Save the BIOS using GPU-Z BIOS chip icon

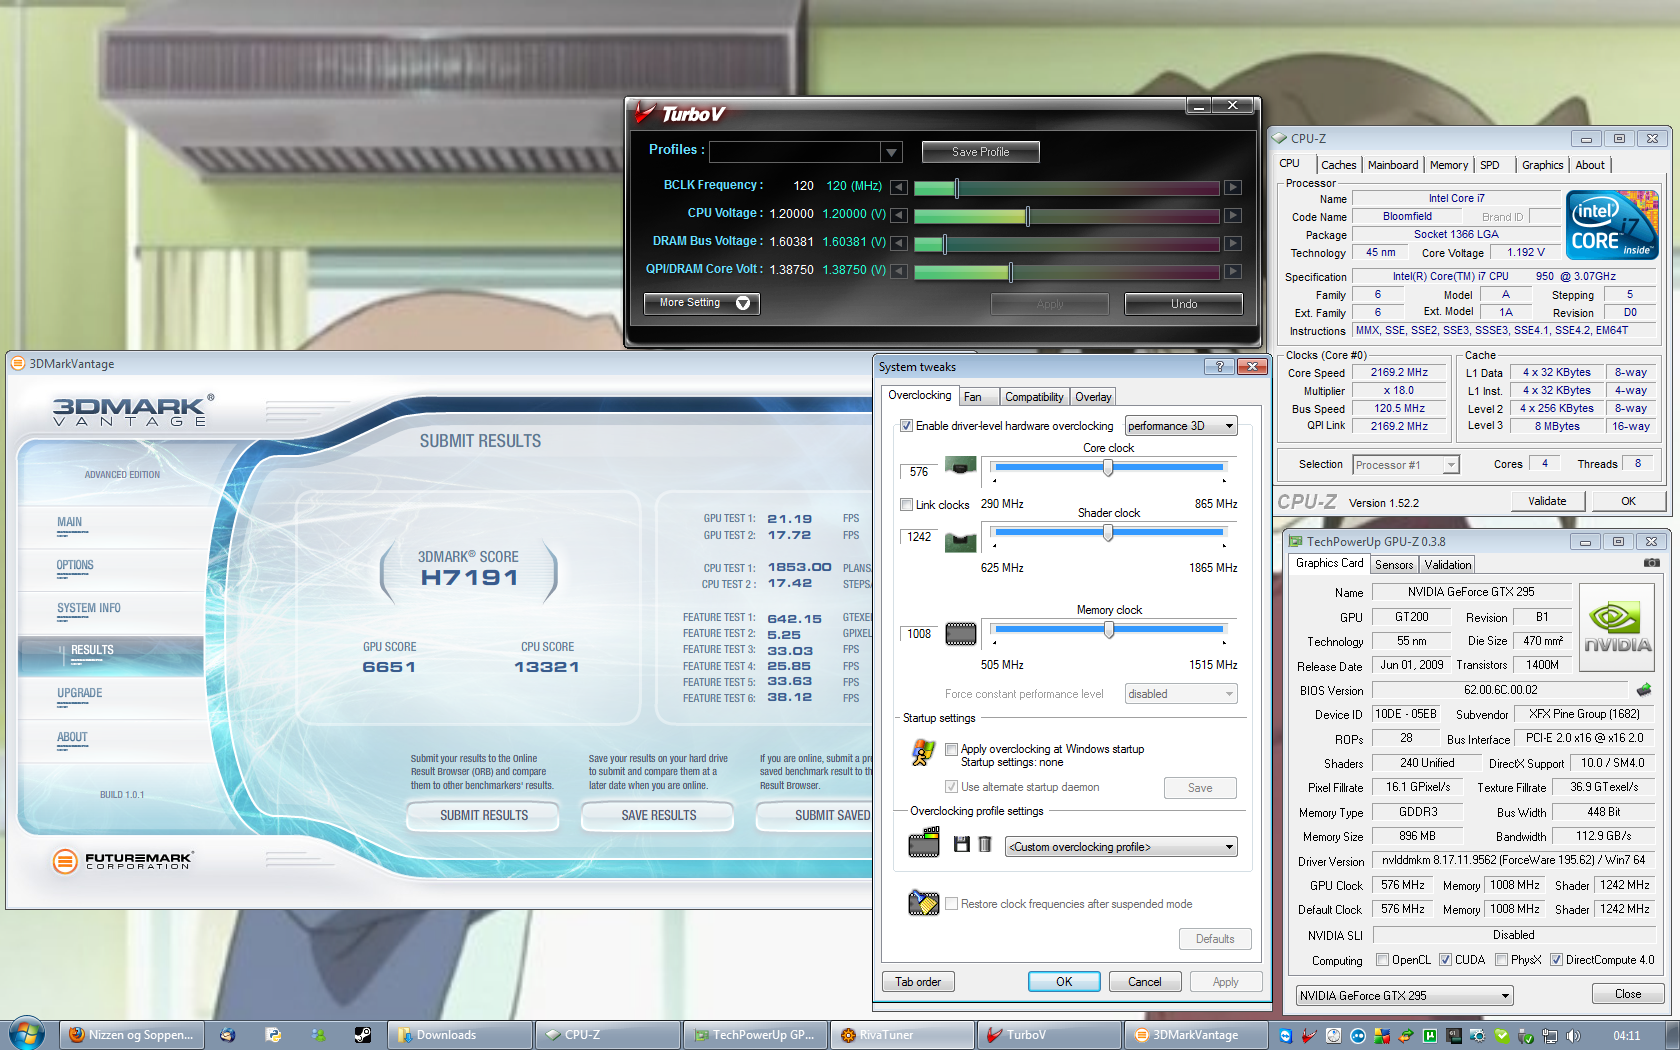(1643, 690)
